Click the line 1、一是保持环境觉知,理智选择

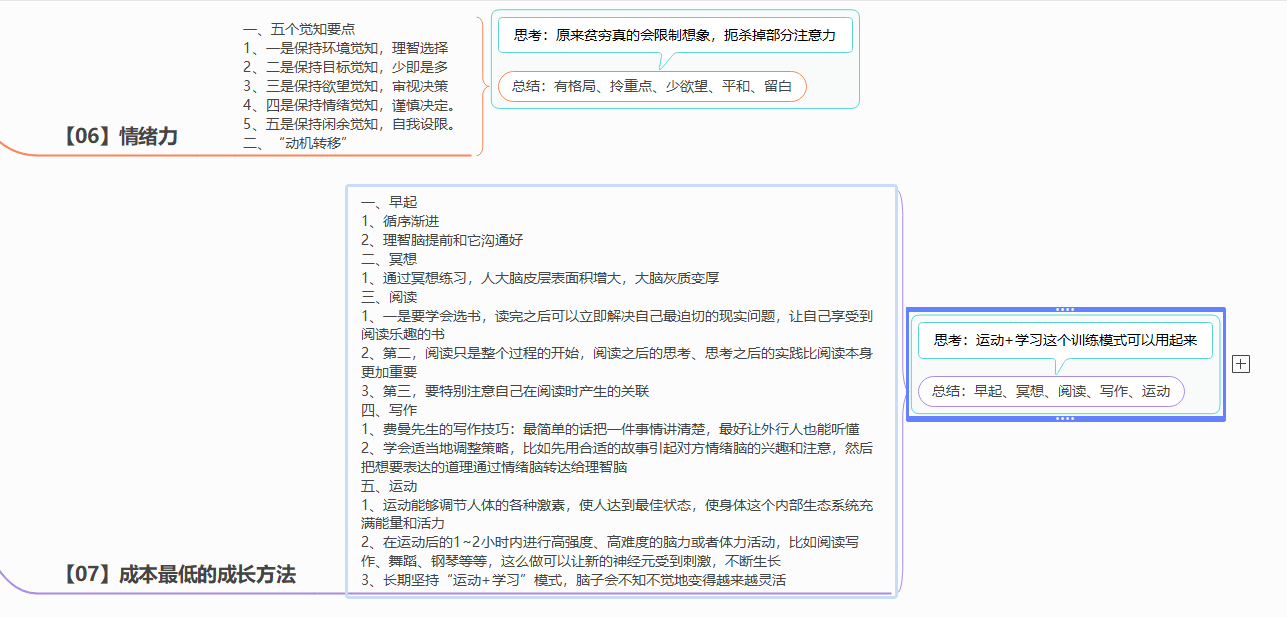pos(346,48)
